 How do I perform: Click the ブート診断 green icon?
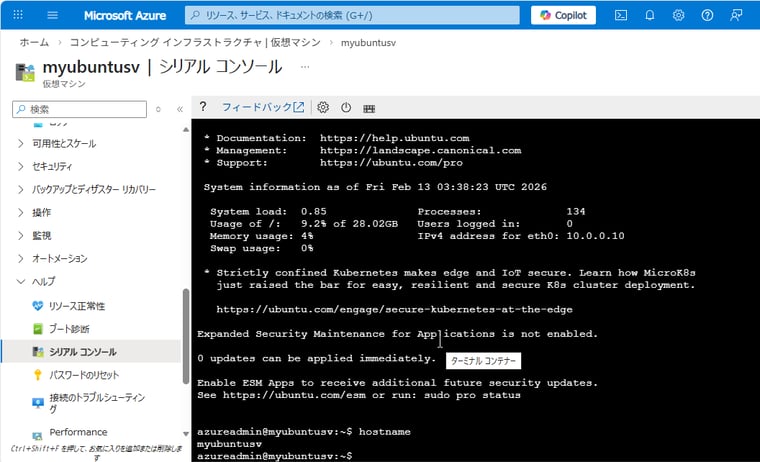point(37,329)
